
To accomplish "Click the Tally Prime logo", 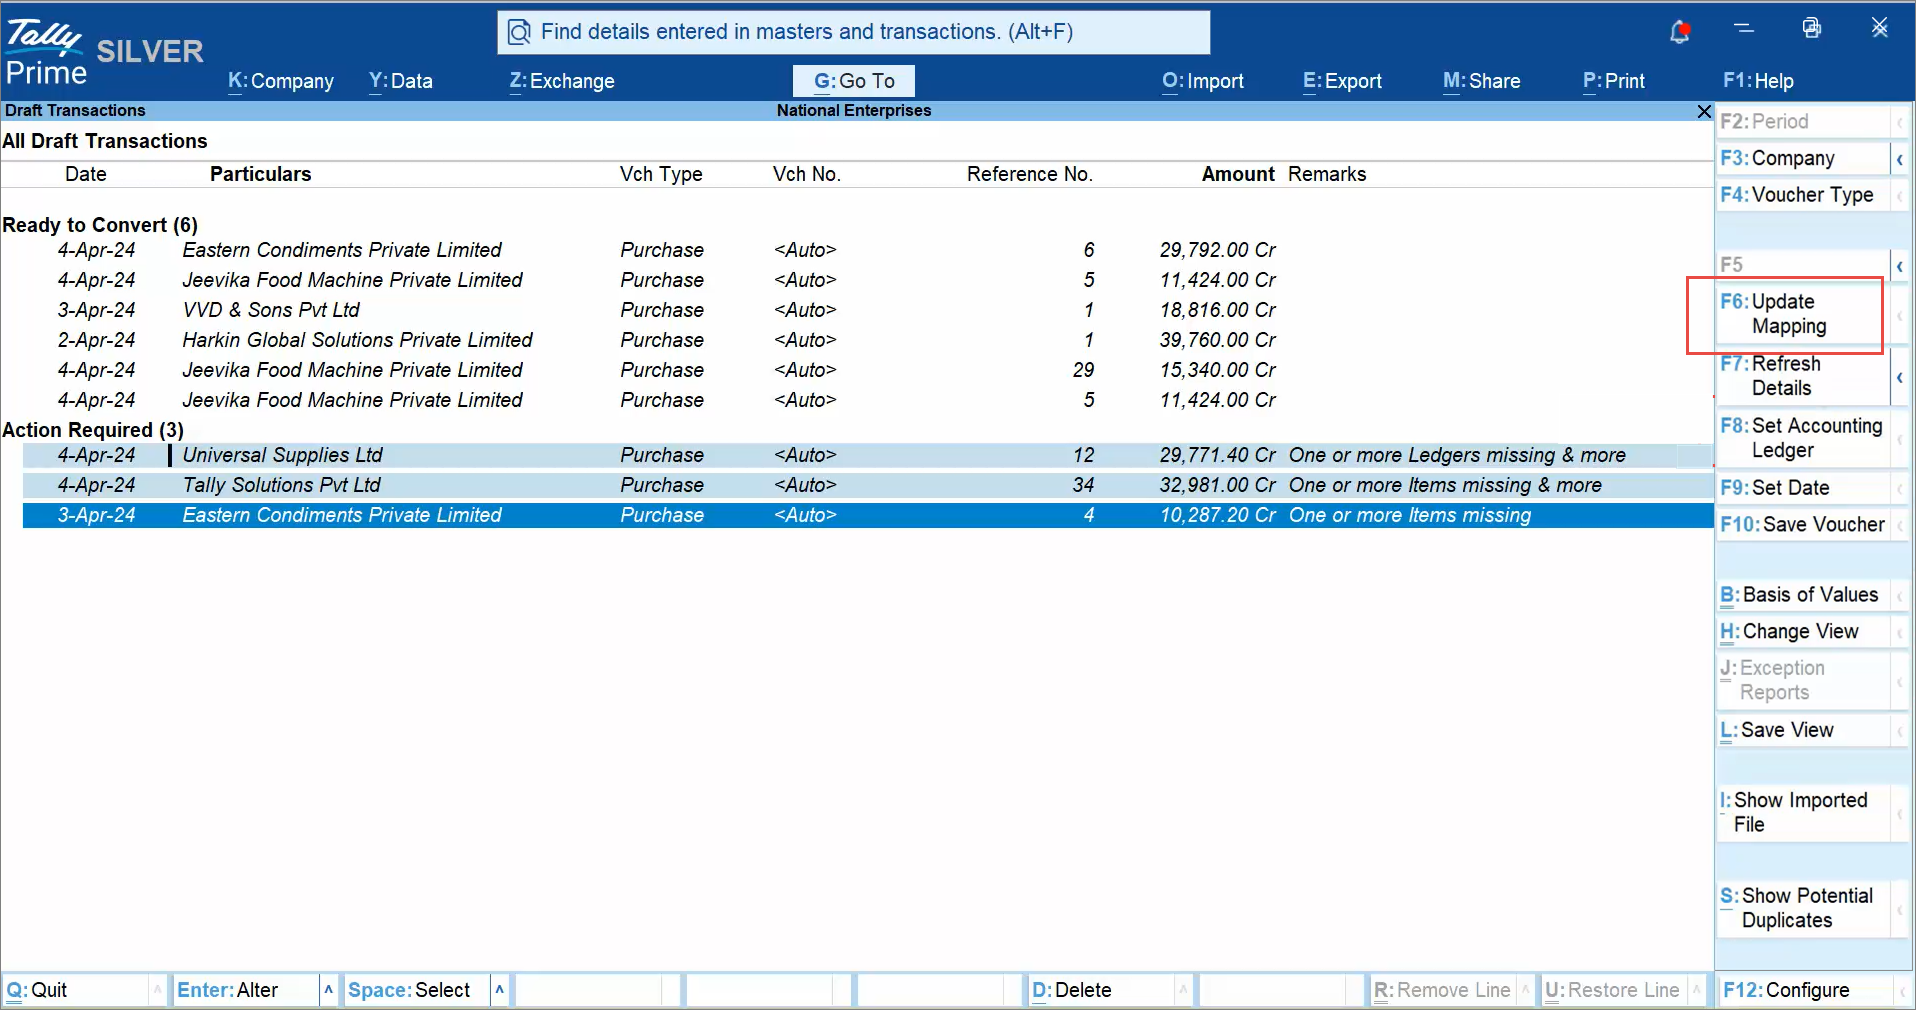I will [45, 52].
